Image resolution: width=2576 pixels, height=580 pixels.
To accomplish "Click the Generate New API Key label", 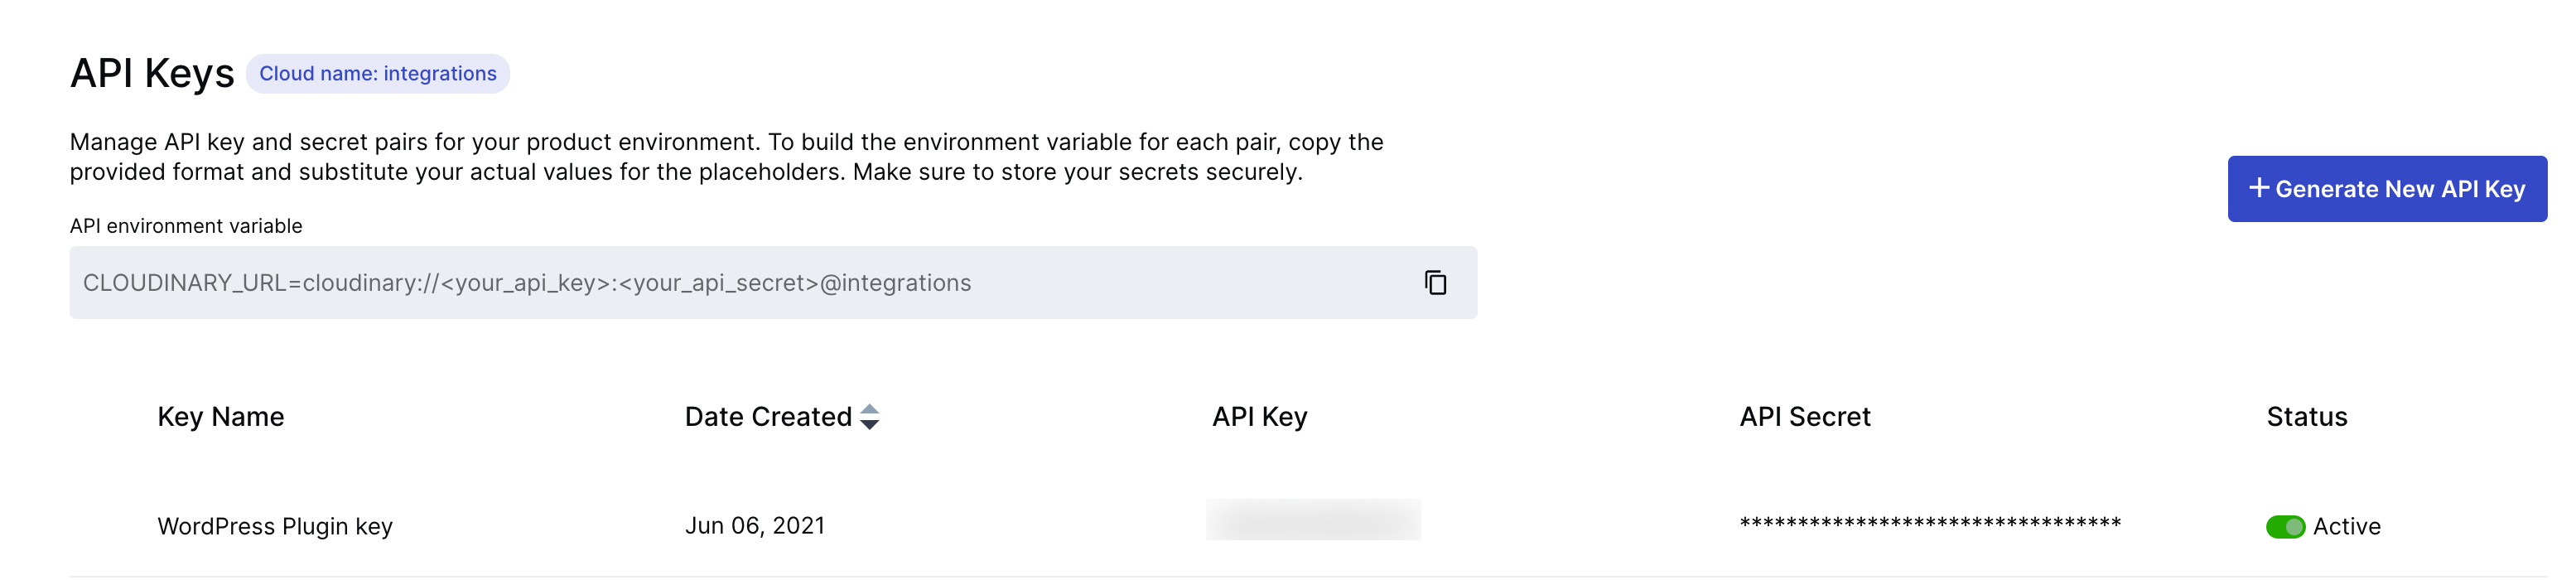I will [x=2400, y=189].
